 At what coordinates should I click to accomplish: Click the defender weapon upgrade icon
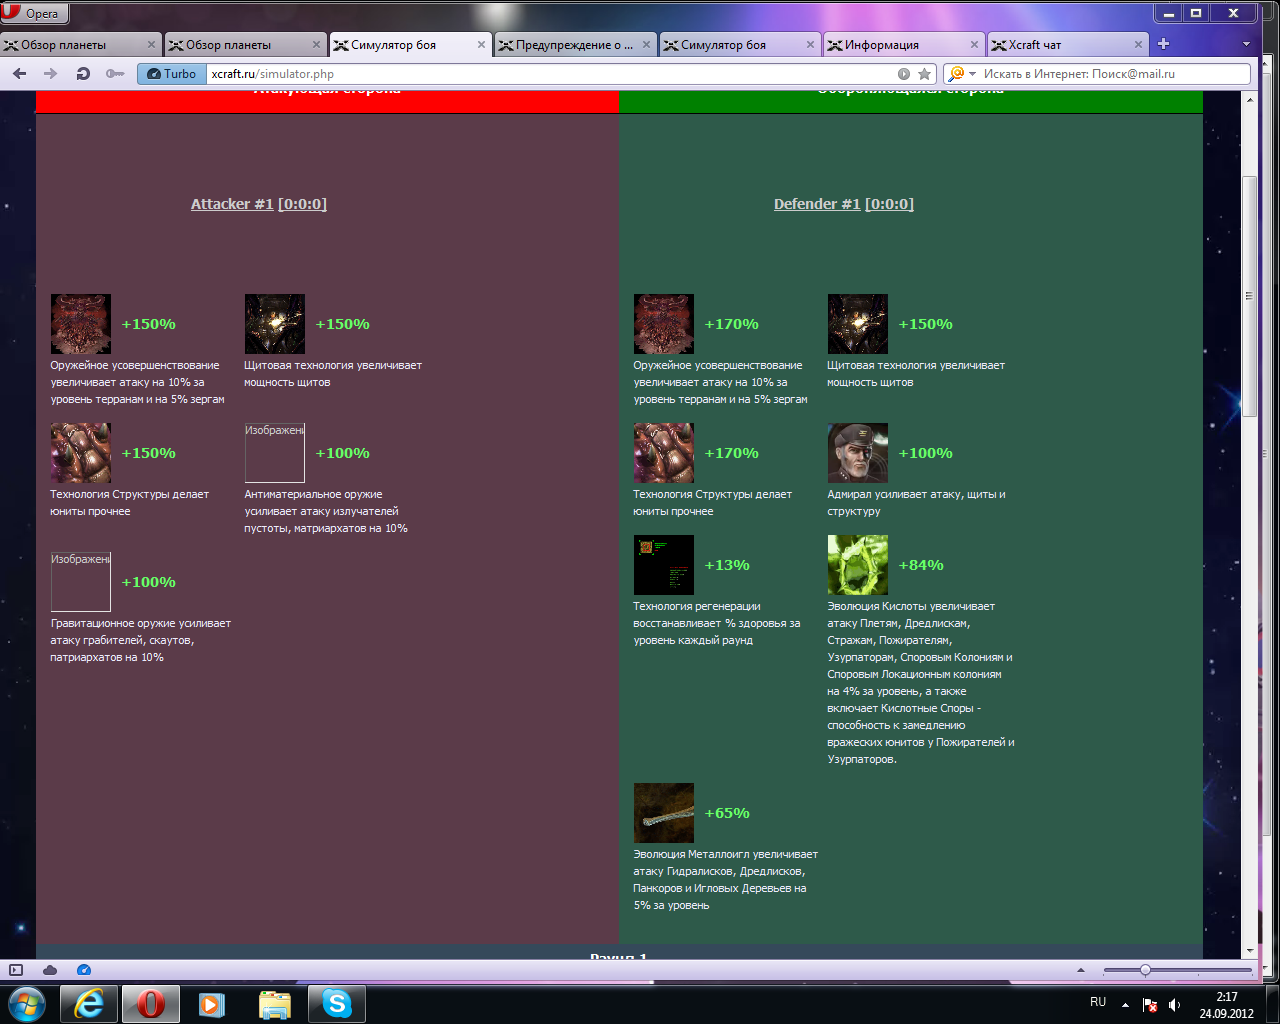pos(664,324)
